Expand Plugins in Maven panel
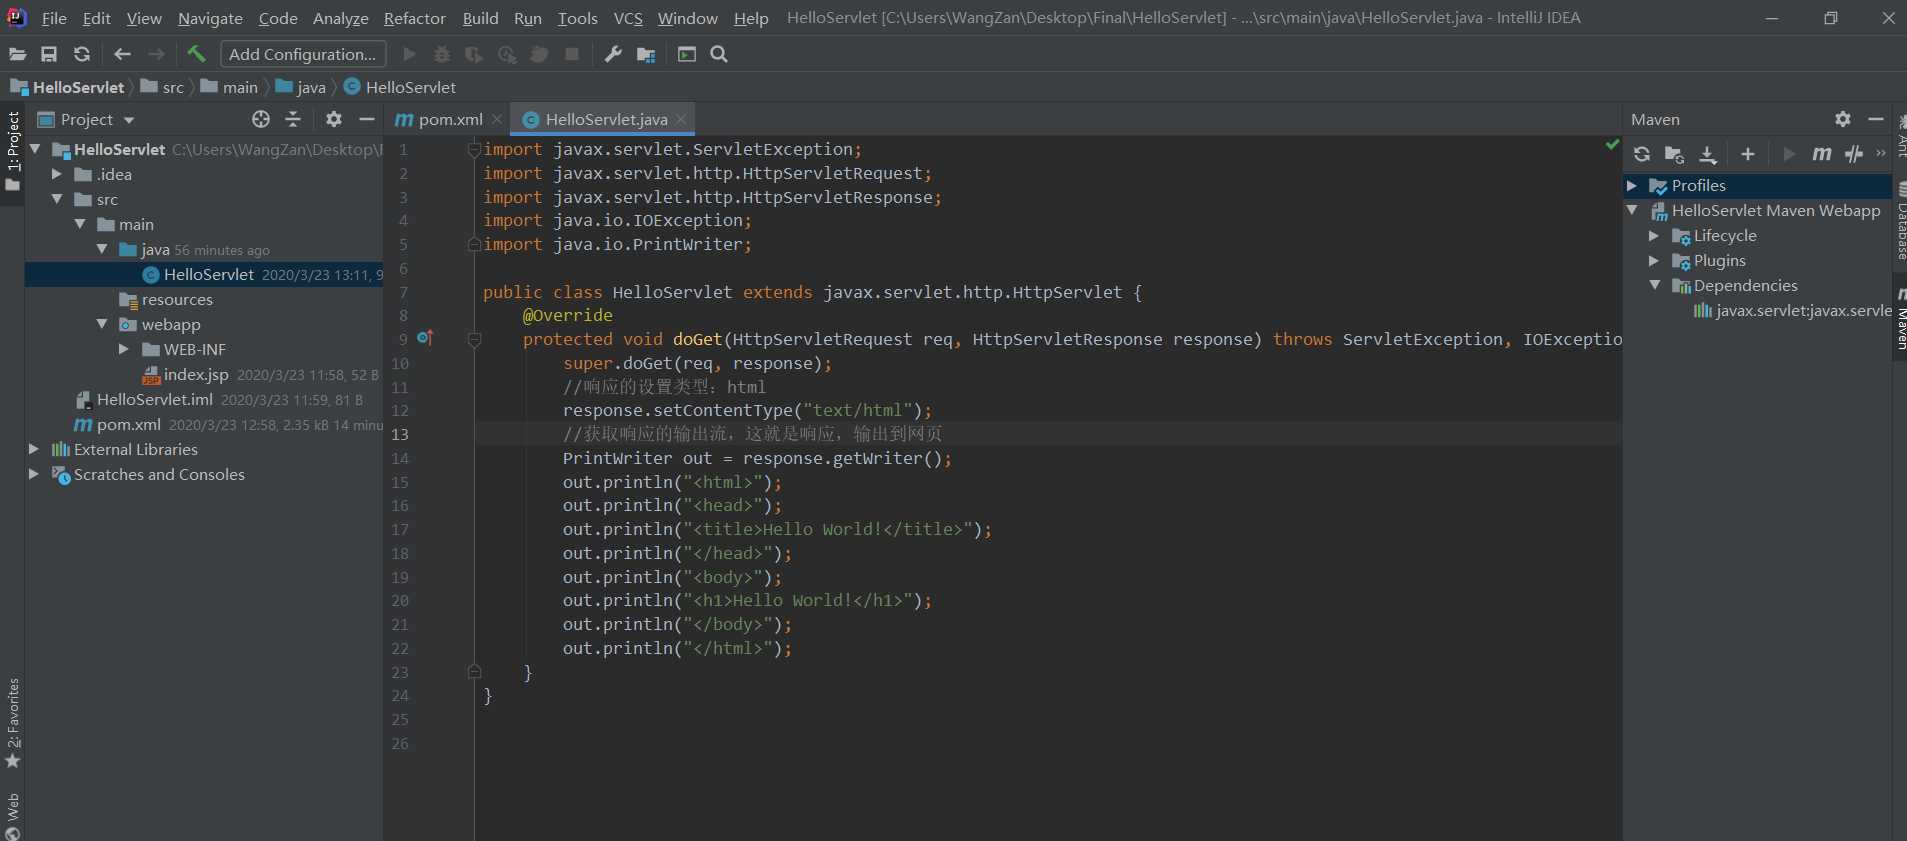 [x=1654, y=260]
